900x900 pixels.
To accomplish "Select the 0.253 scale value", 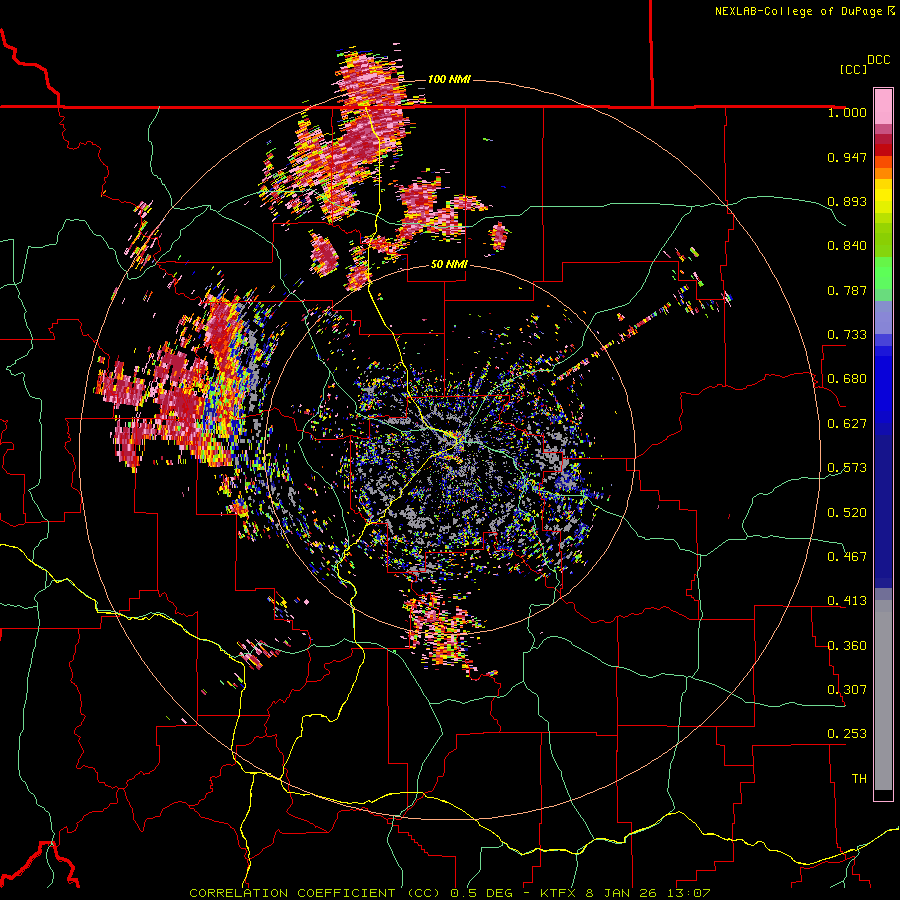I will (847, 734).
